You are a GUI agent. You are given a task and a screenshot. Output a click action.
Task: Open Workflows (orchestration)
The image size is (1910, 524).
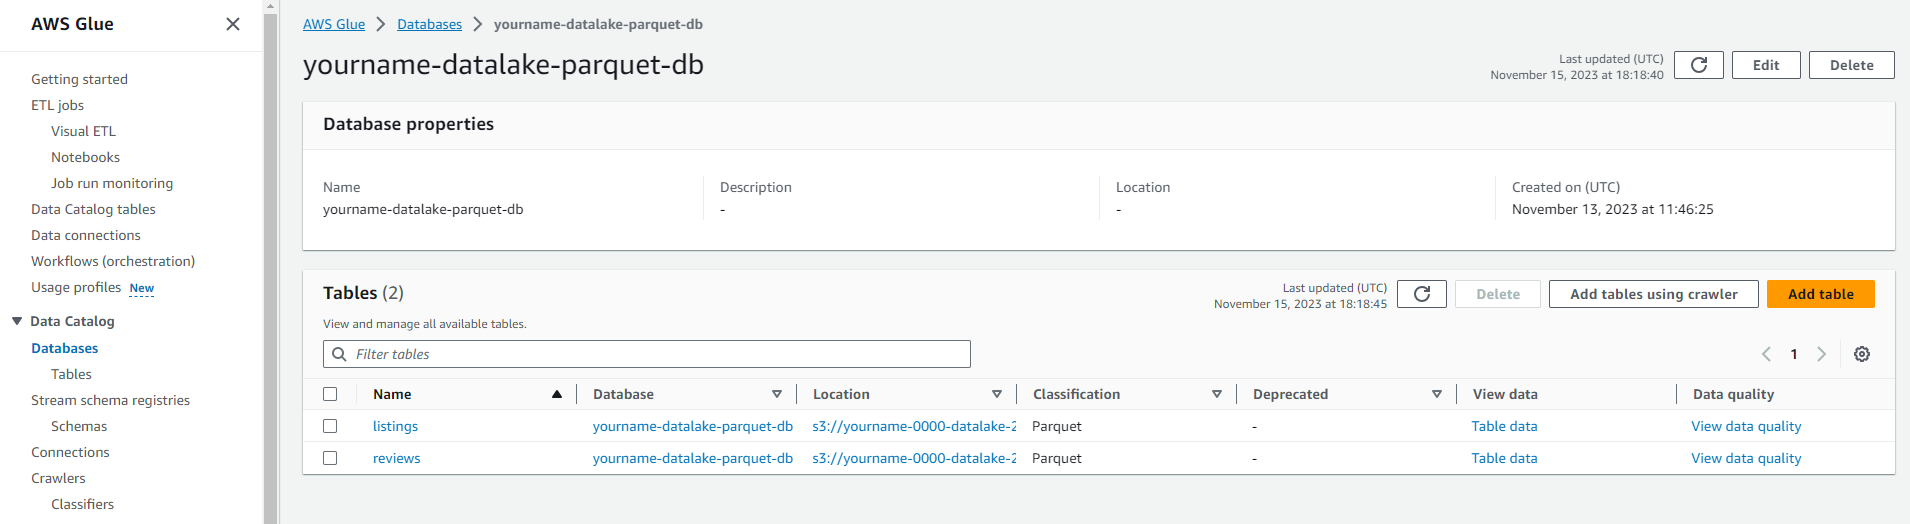(x=113, y=261)
